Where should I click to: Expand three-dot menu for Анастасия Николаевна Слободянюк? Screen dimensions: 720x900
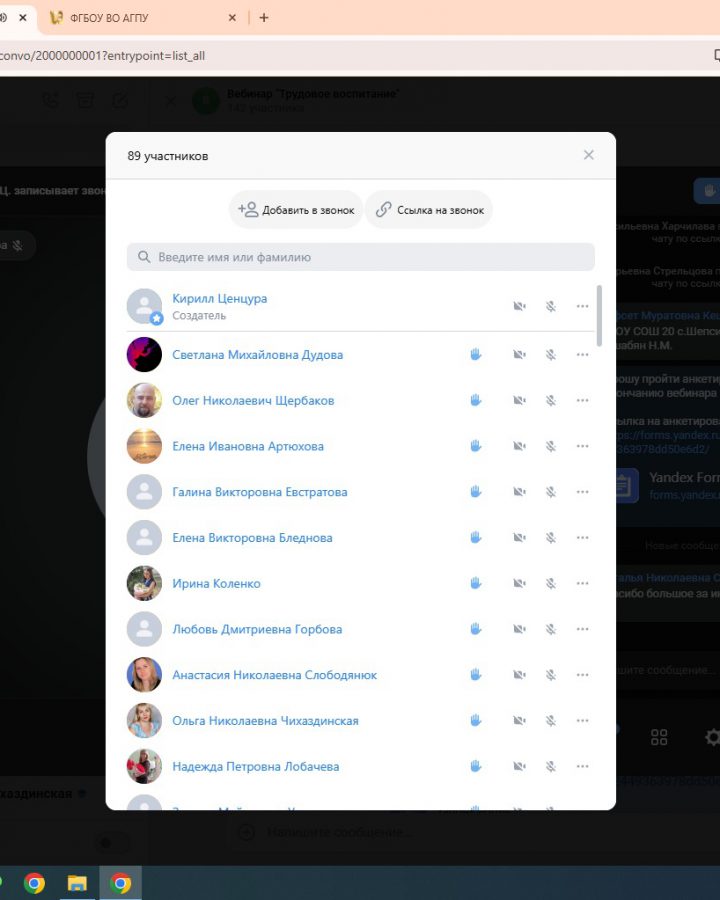[x=583, y=675]
